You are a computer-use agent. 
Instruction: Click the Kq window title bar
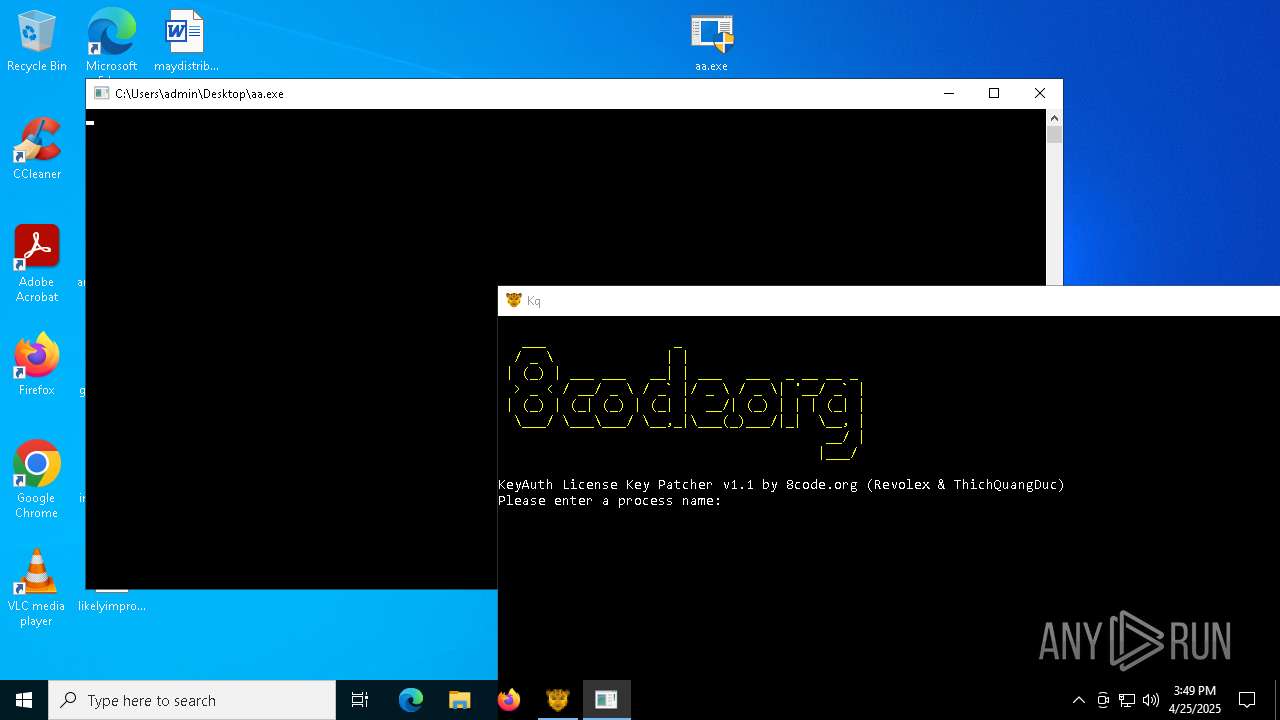tap(889, 300)
